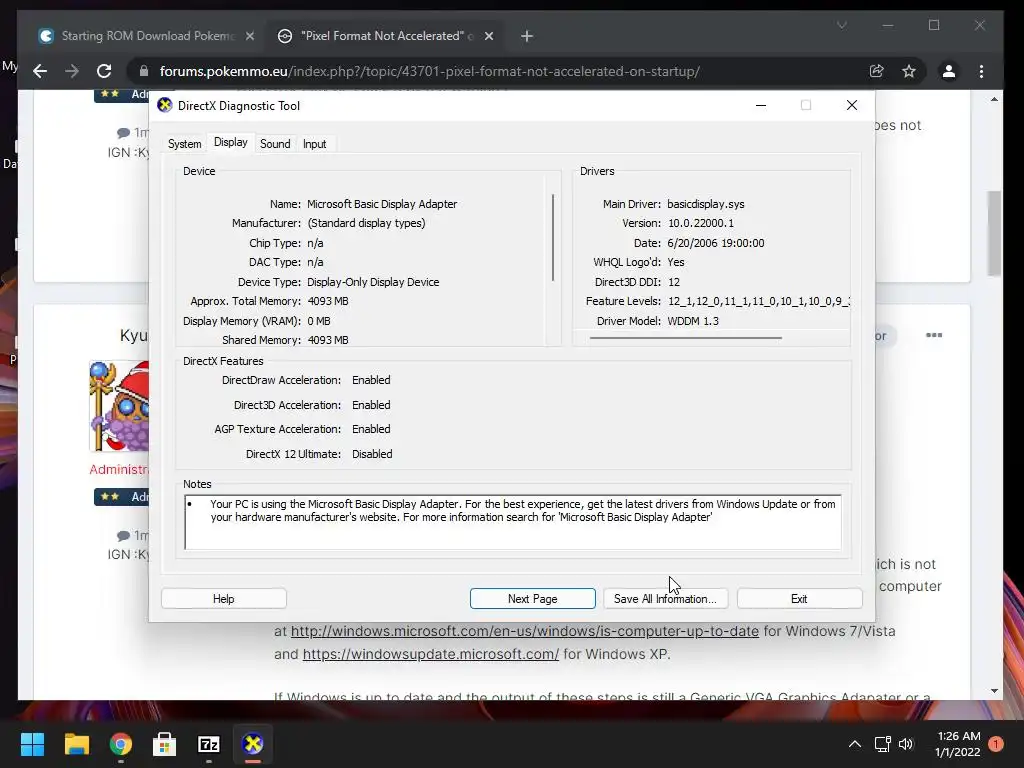The height and width of the screenshot is (768, 1024).
Task: Click DirectX Diagnostic taskbar icon
Action: coord(253,744)
